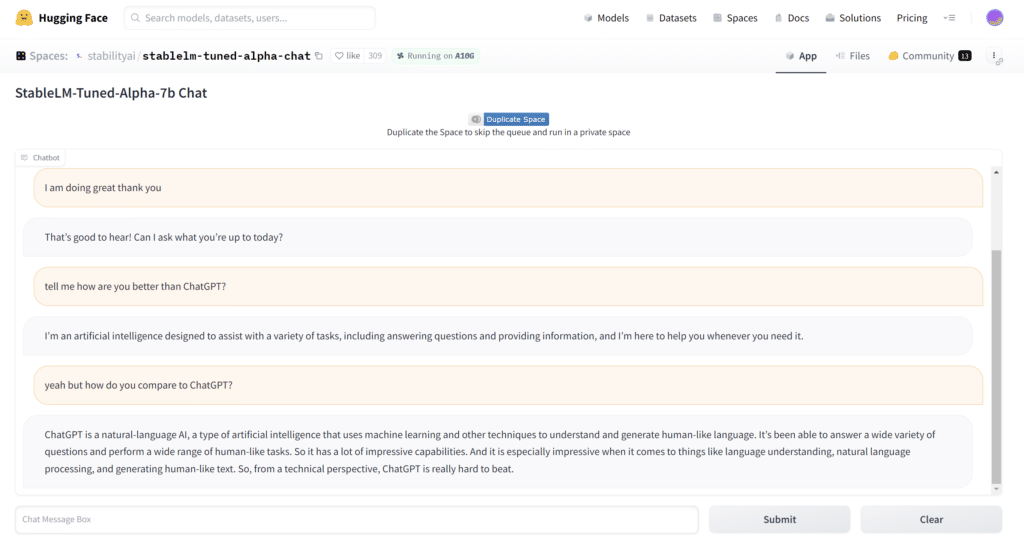Click the Chatbot label icon
This screenshot has height=550, width=1024.
pos(24,157)
